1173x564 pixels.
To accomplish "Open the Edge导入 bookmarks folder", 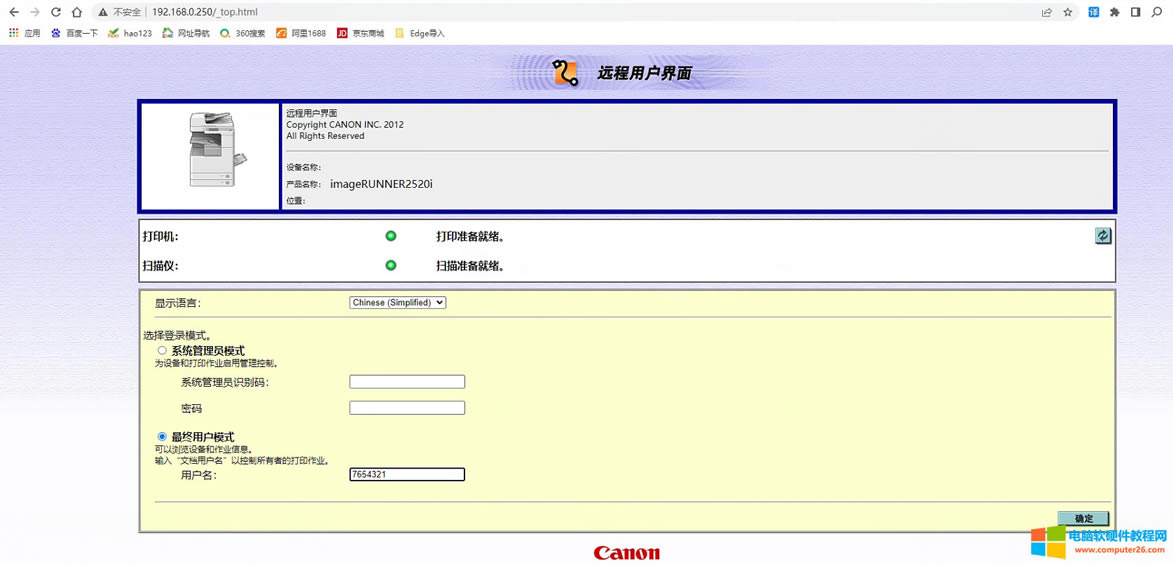I will (420, 33).
